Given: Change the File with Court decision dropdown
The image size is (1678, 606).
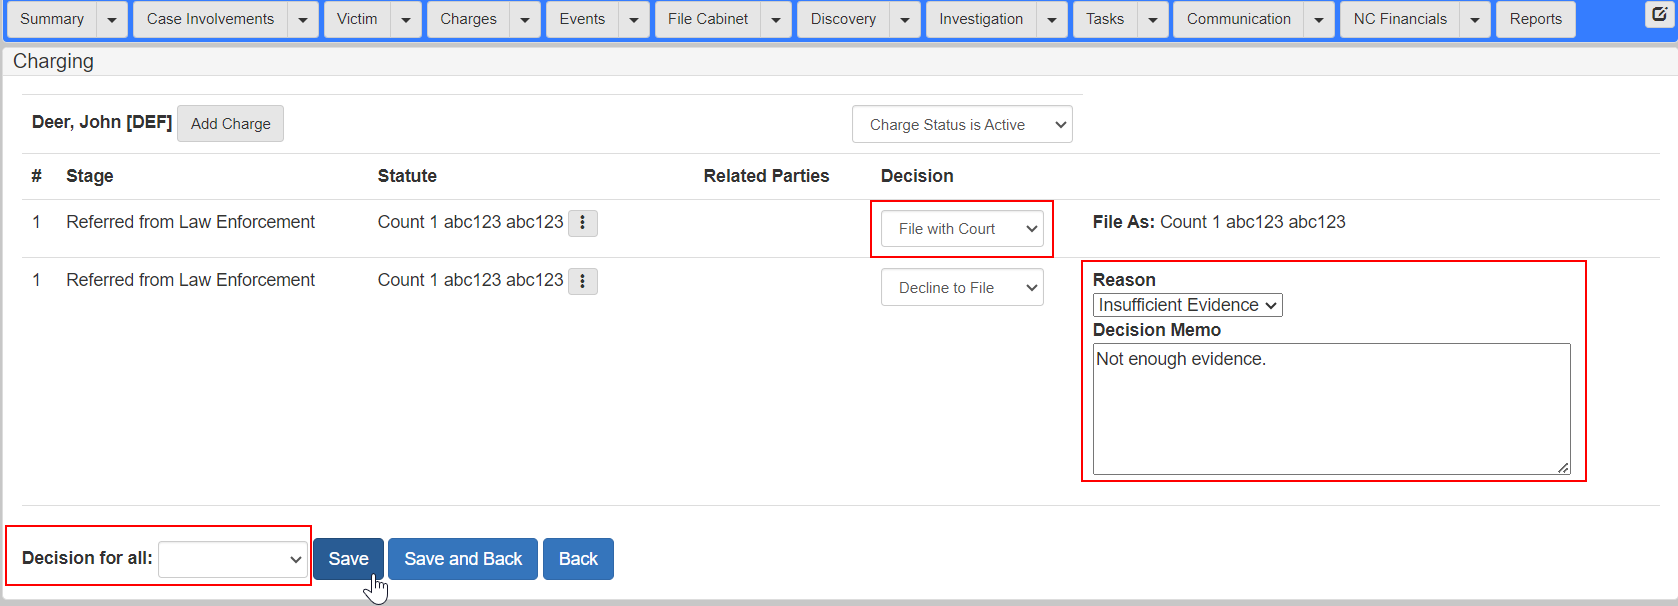Looking at the screenshot, I should point(961,229).
